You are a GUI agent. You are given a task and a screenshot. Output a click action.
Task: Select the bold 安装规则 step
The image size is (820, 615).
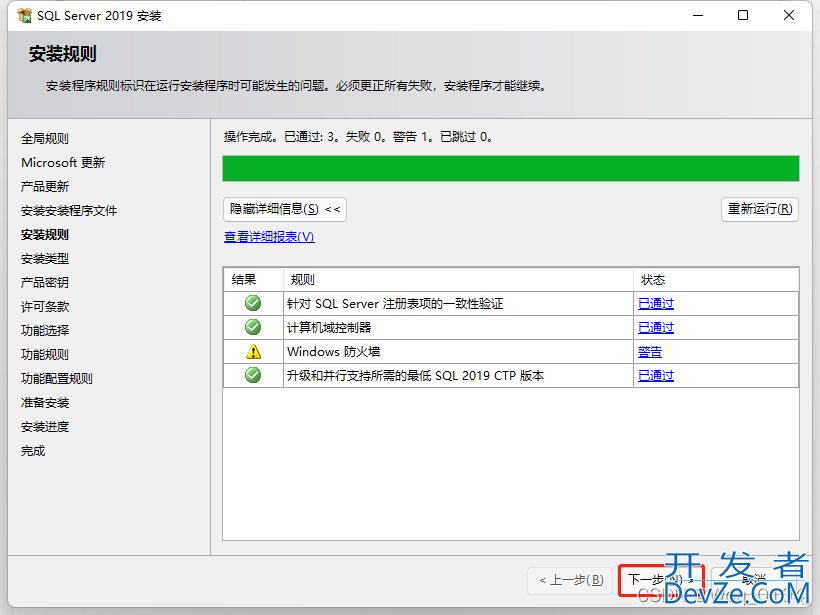[45, 235]
